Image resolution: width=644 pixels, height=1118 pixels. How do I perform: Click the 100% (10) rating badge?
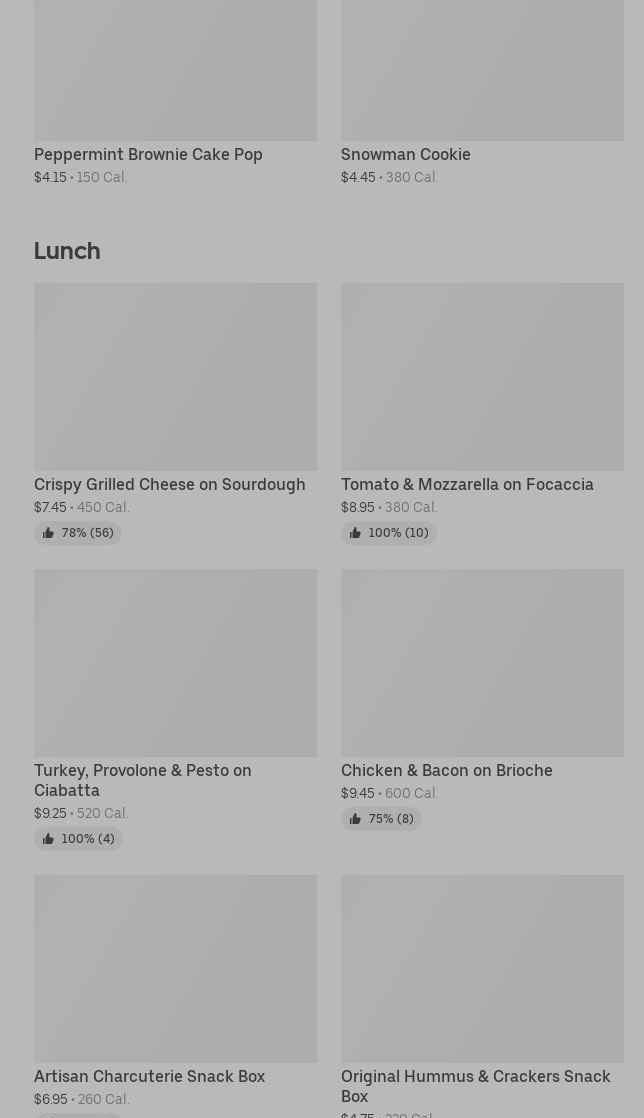pos(389,533)
